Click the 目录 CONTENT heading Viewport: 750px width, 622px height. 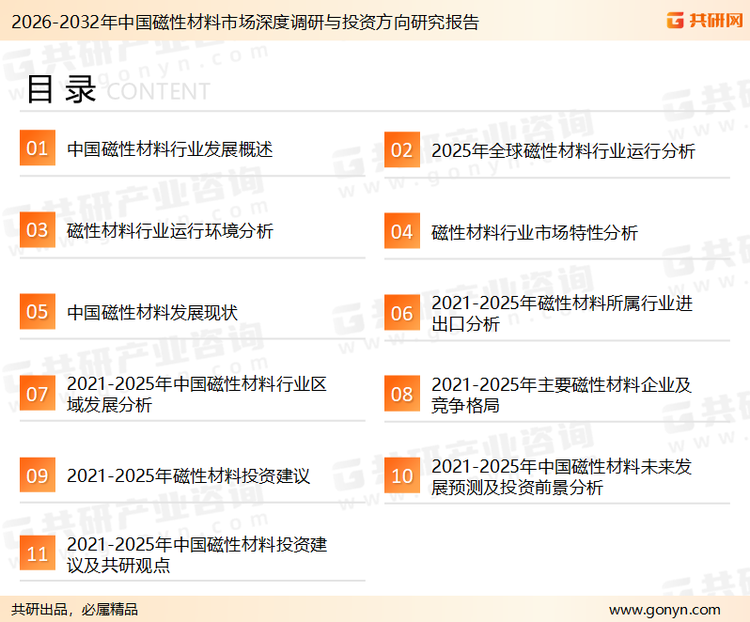click(x=117, y=90)
